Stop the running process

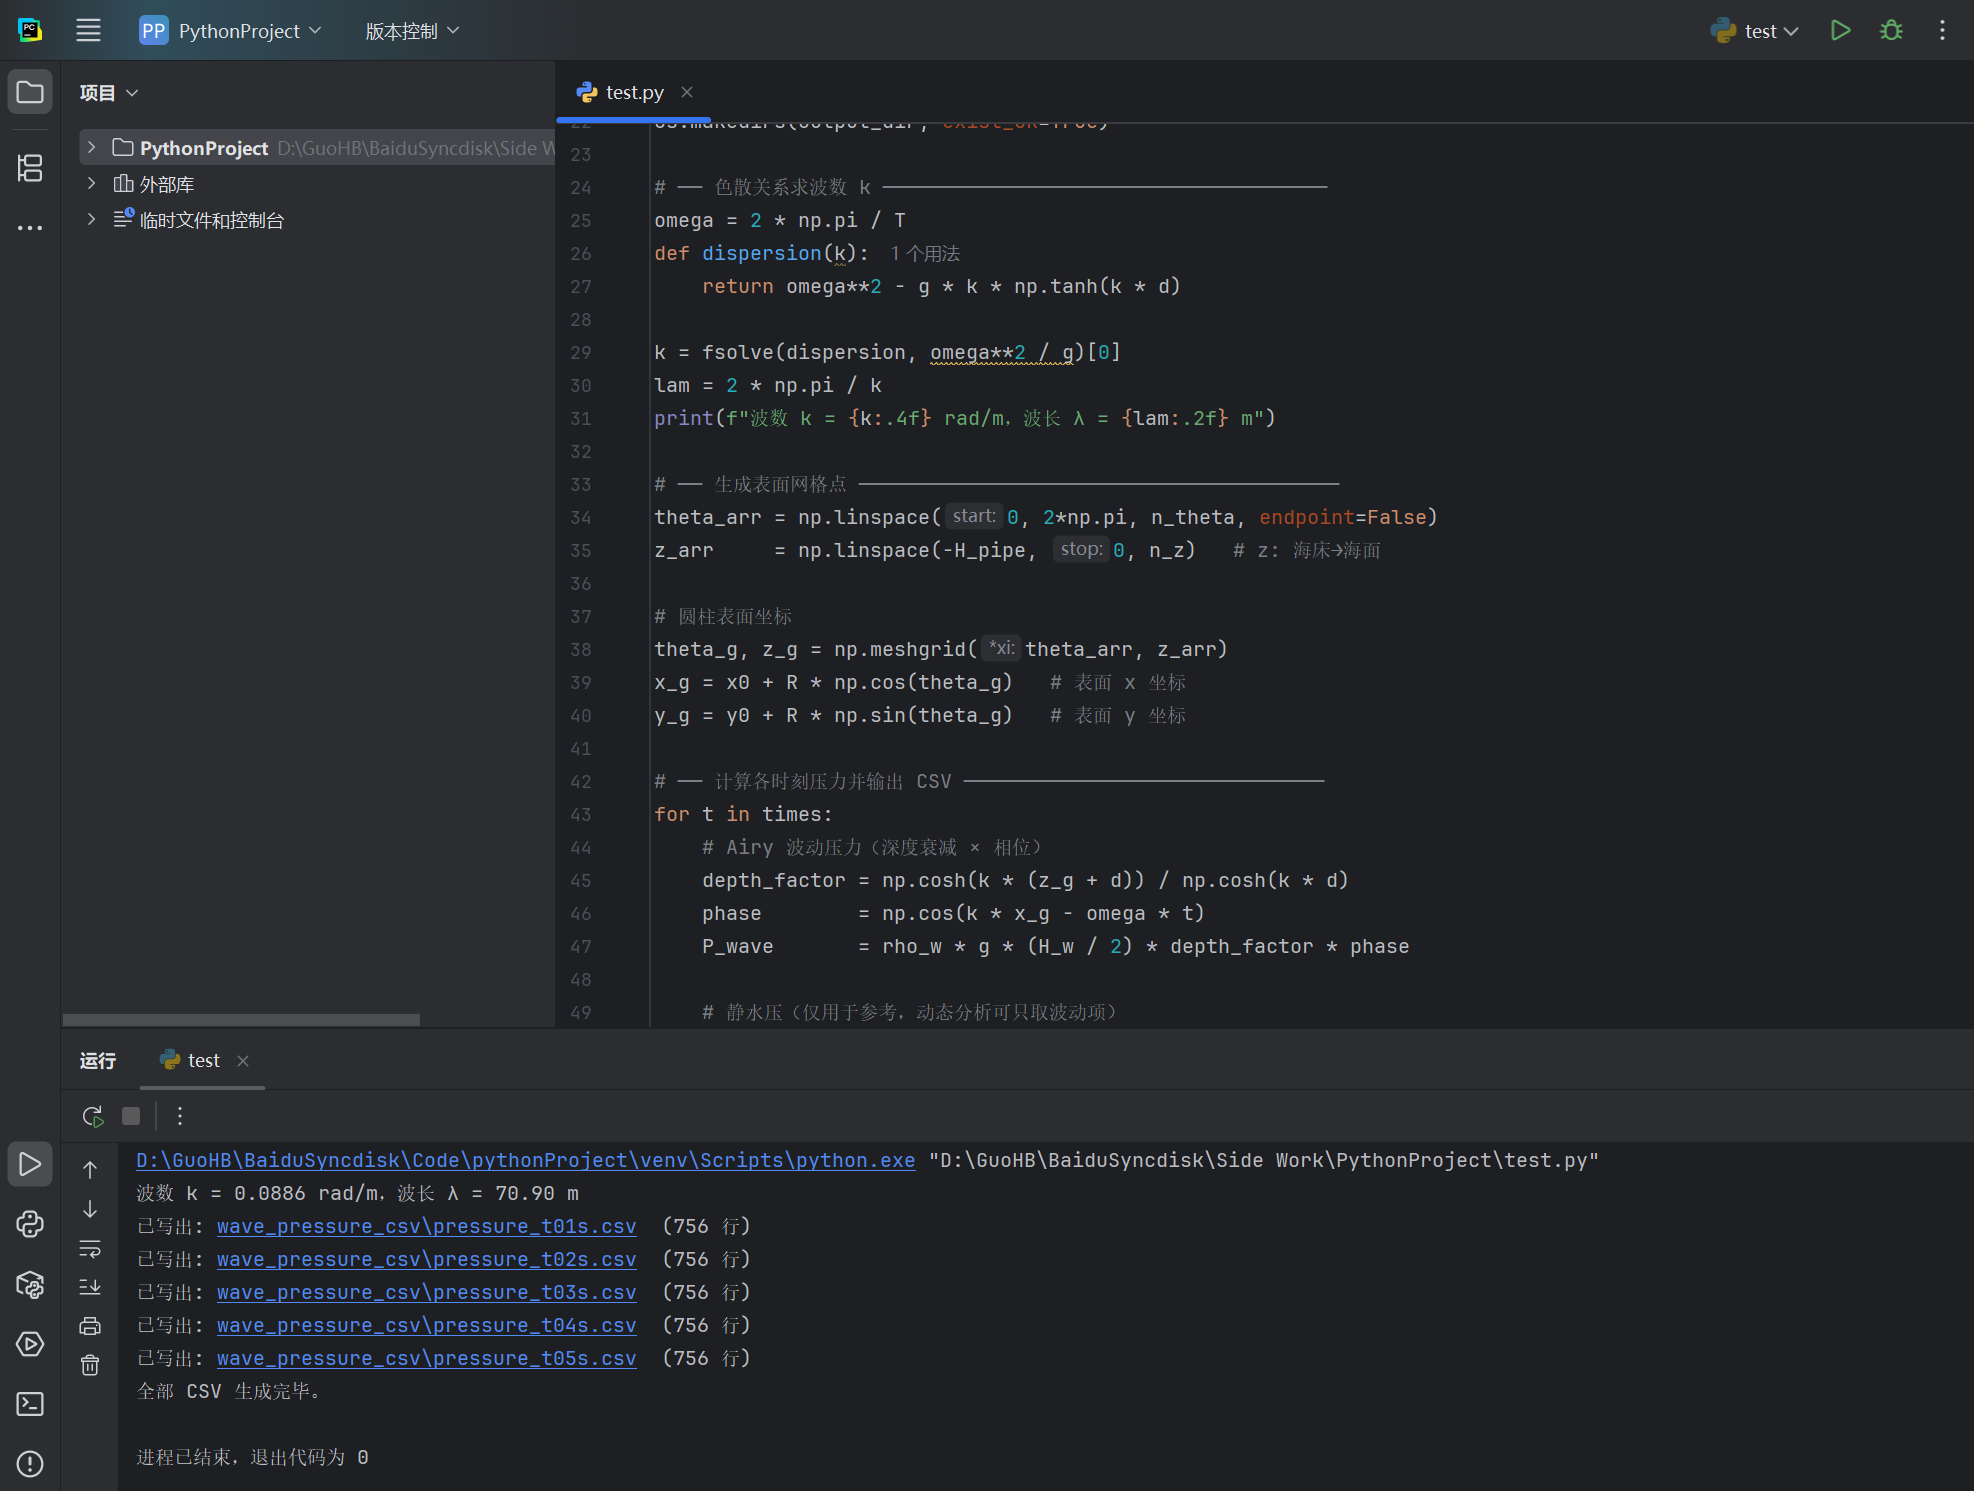(x=131, y=1116)
